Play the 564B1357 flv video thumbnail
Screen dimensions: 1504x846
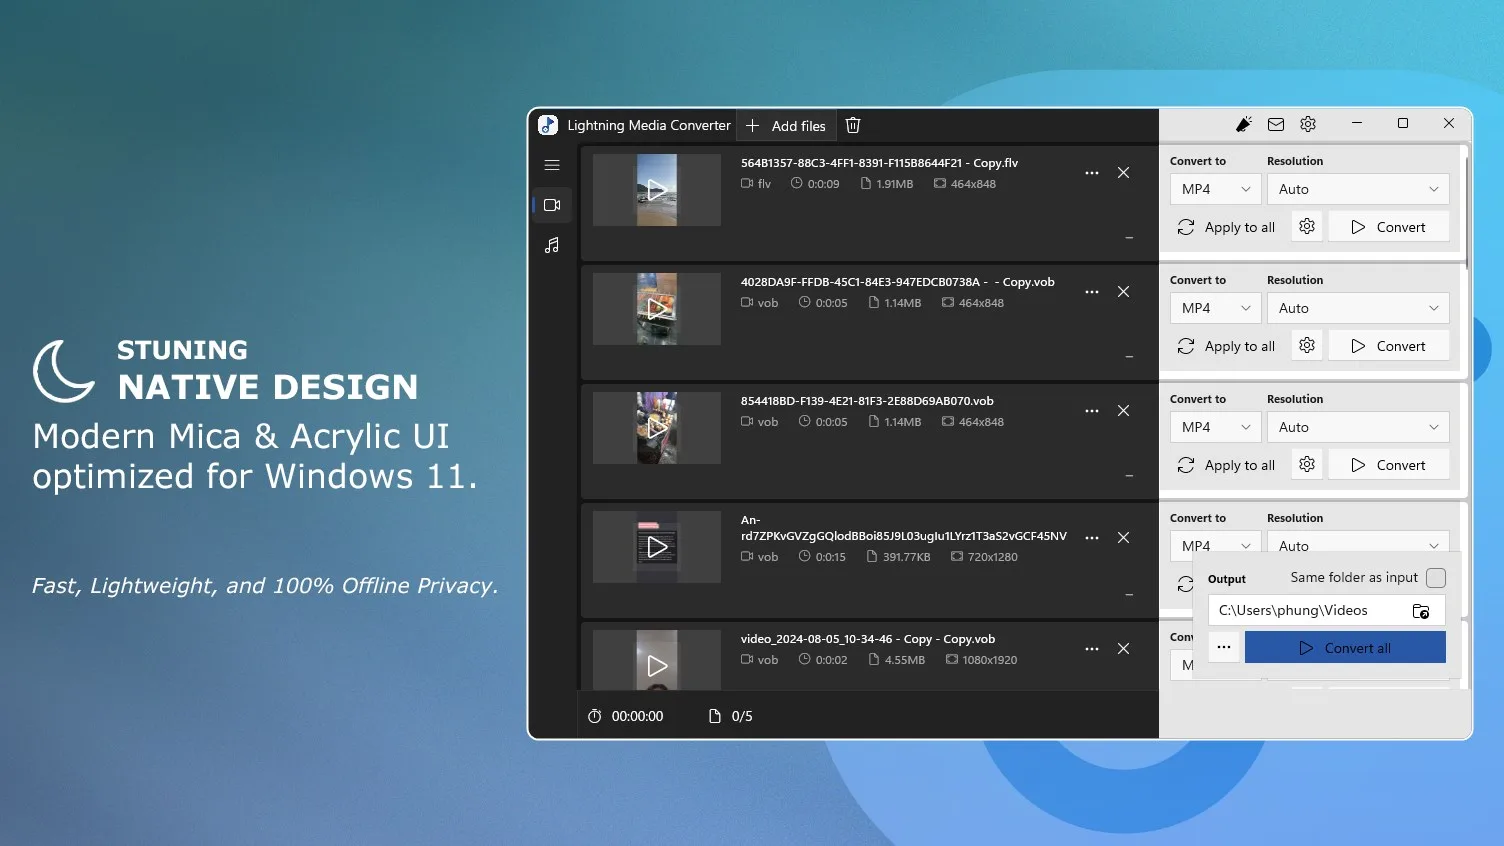657,190
